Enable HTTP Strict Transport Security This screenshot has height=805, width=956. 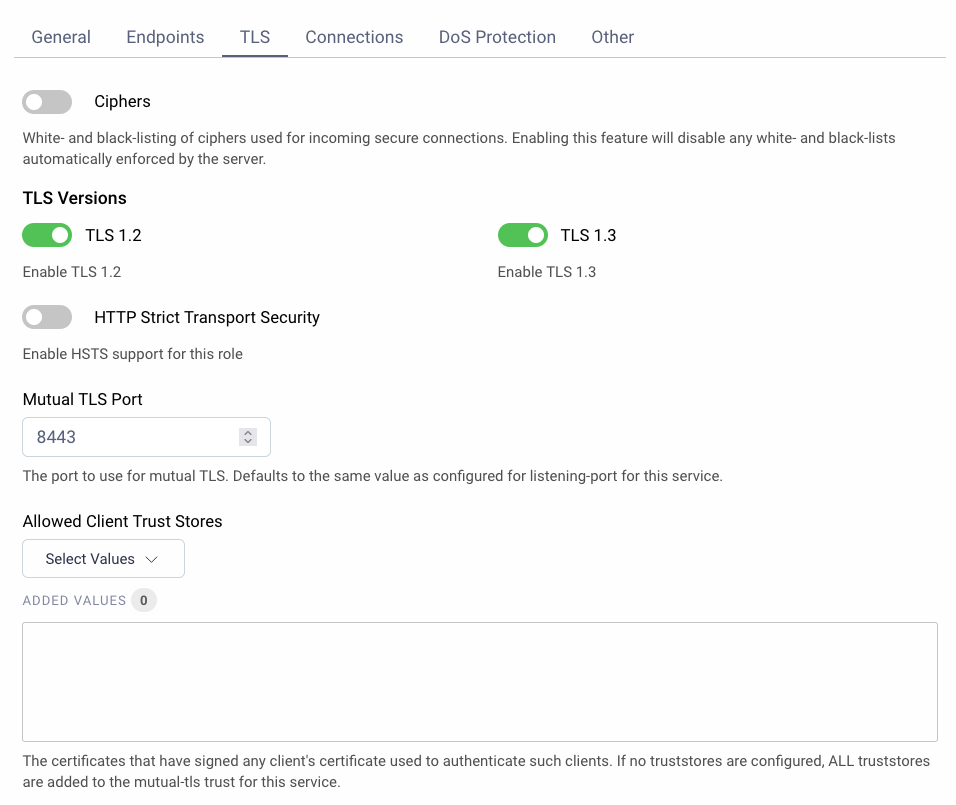point(47,317)
